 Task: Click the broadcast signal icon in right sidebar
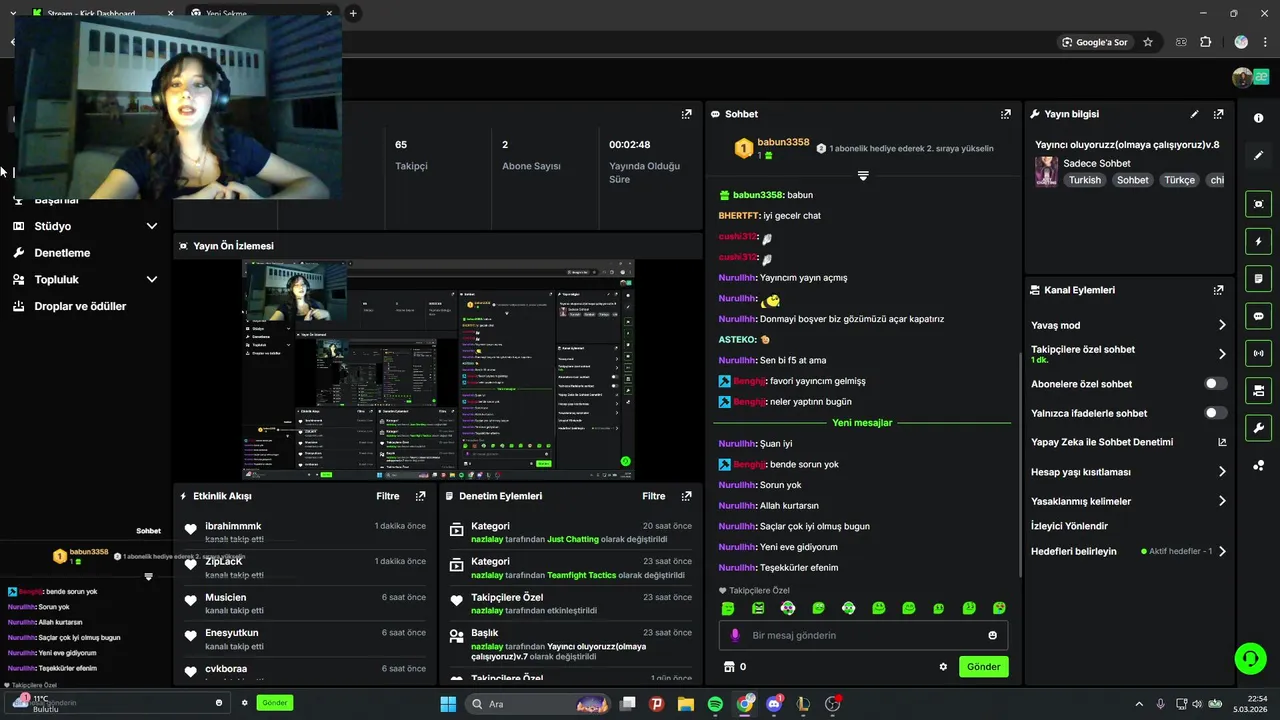click(1258, 353)
